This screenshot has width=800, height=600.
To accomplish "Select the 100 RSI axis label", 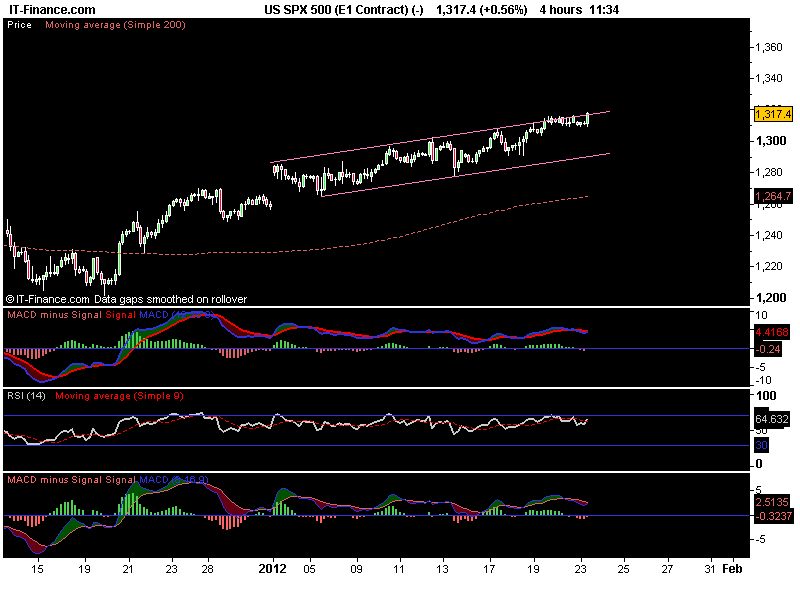I will point(766,396).
